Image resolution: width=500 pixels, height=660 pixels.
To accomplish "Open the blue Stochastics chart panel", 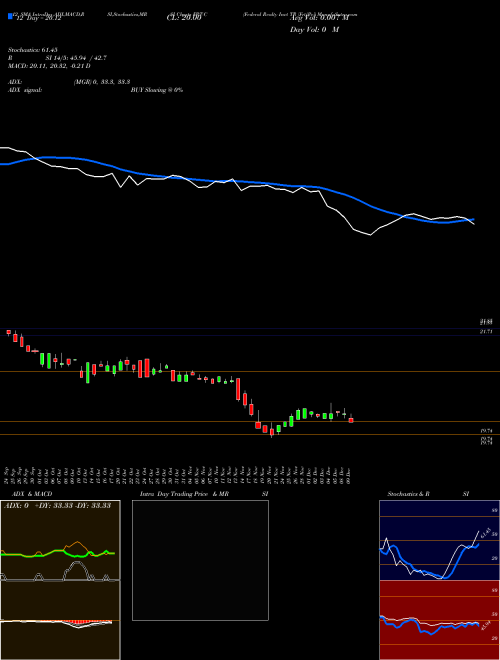I will (x=439, y=540).
